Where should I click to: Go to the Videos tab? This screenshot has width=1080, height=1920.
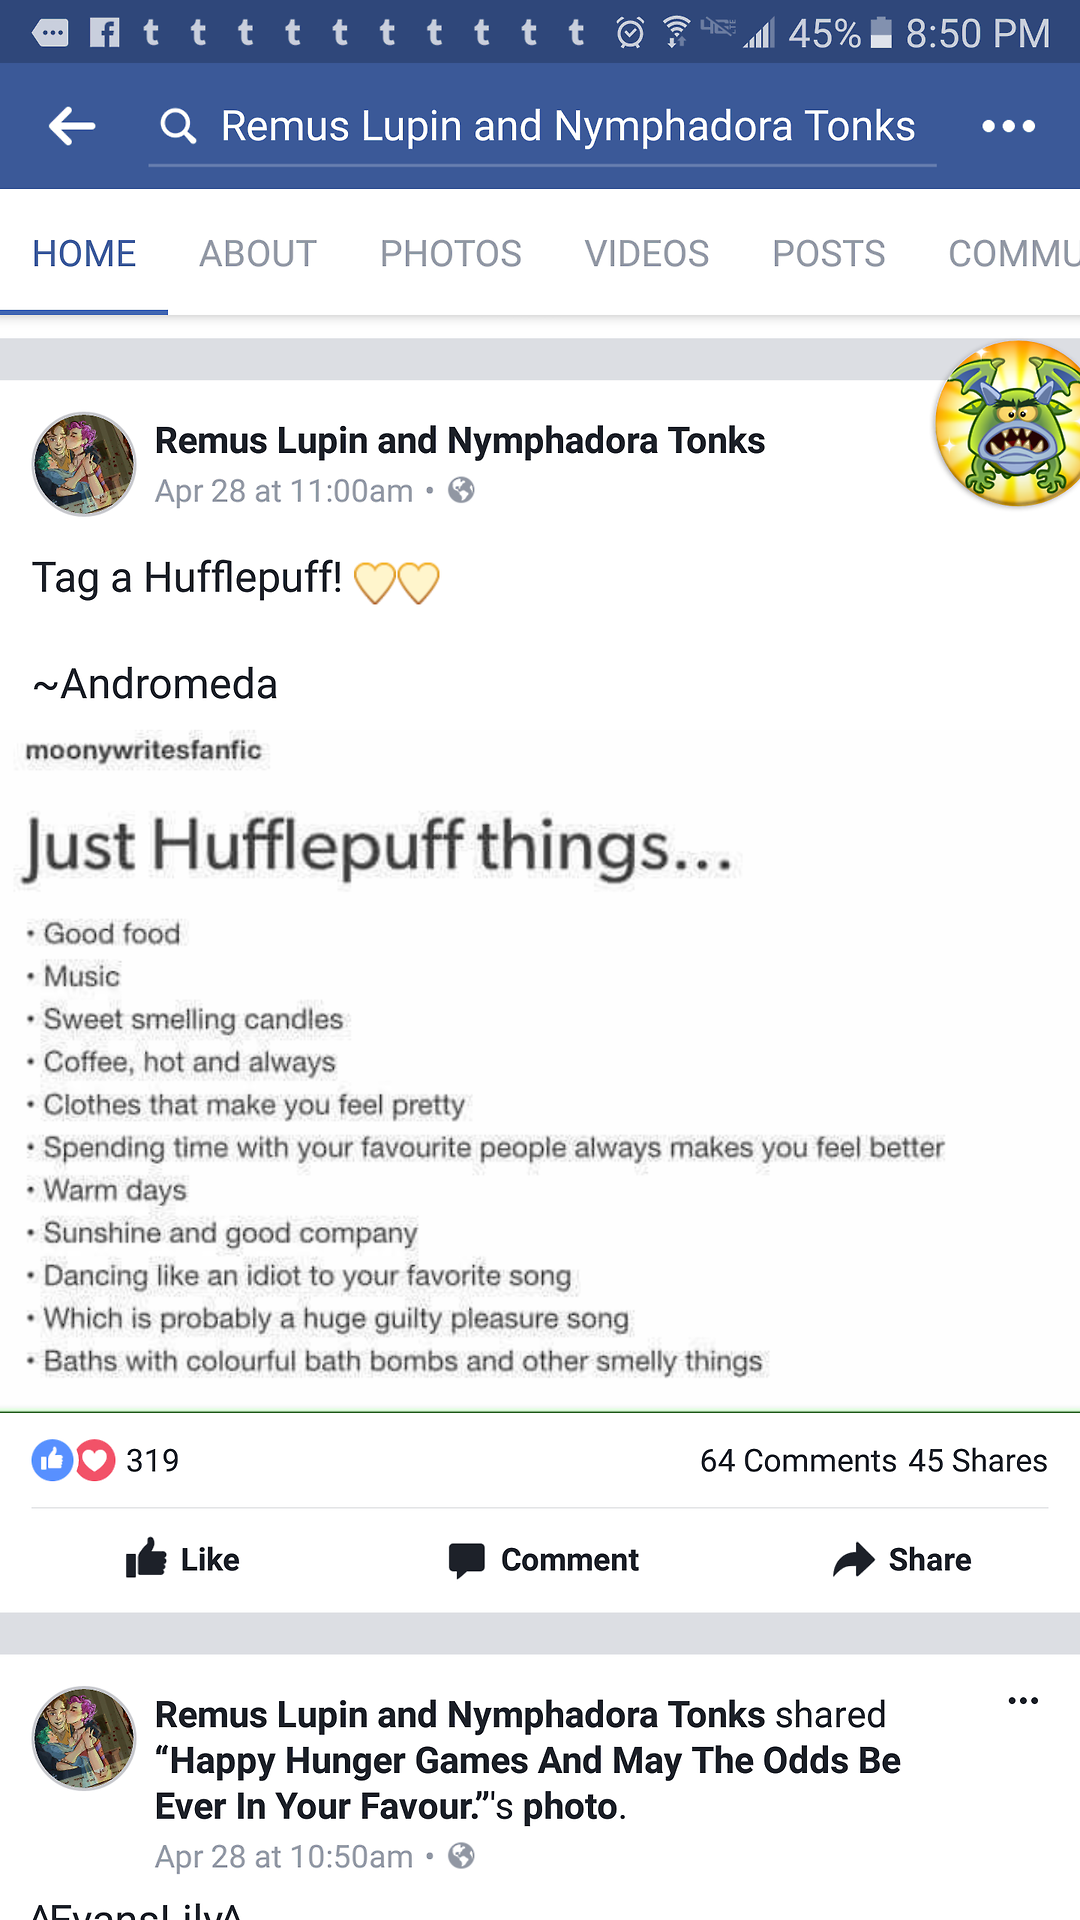point(646,254)
